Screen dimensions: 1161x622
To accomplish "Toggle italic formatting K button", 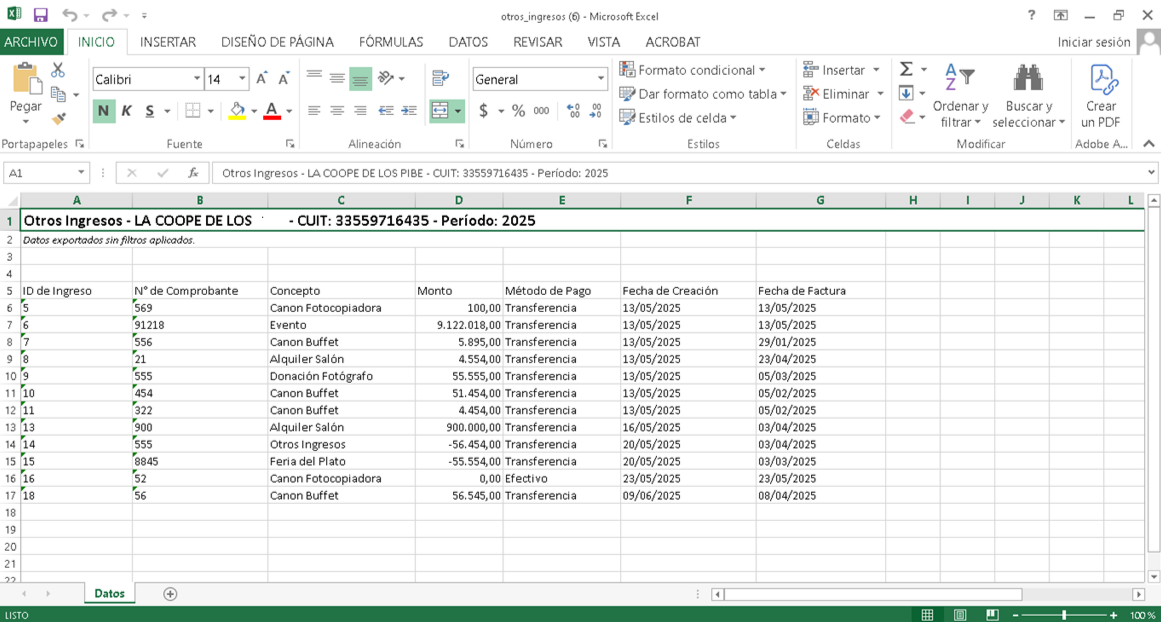I will (x=127, y=111).
